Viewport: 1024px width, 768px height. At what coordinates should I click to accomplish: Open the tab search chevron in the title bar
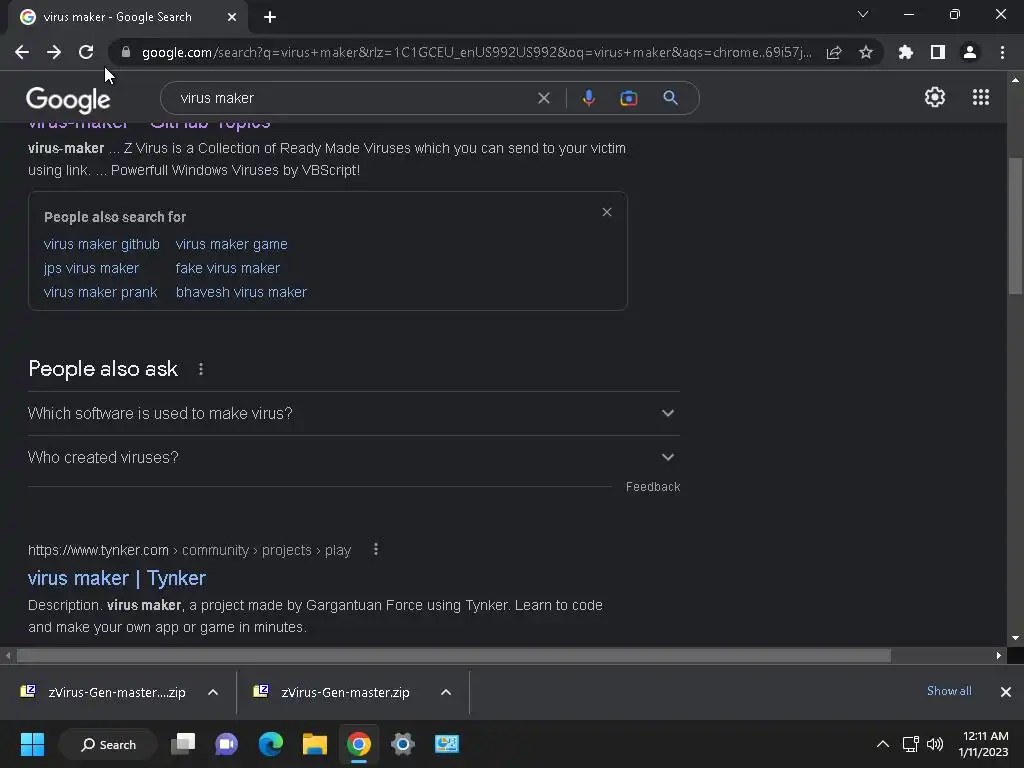click(x=863, y=14)
